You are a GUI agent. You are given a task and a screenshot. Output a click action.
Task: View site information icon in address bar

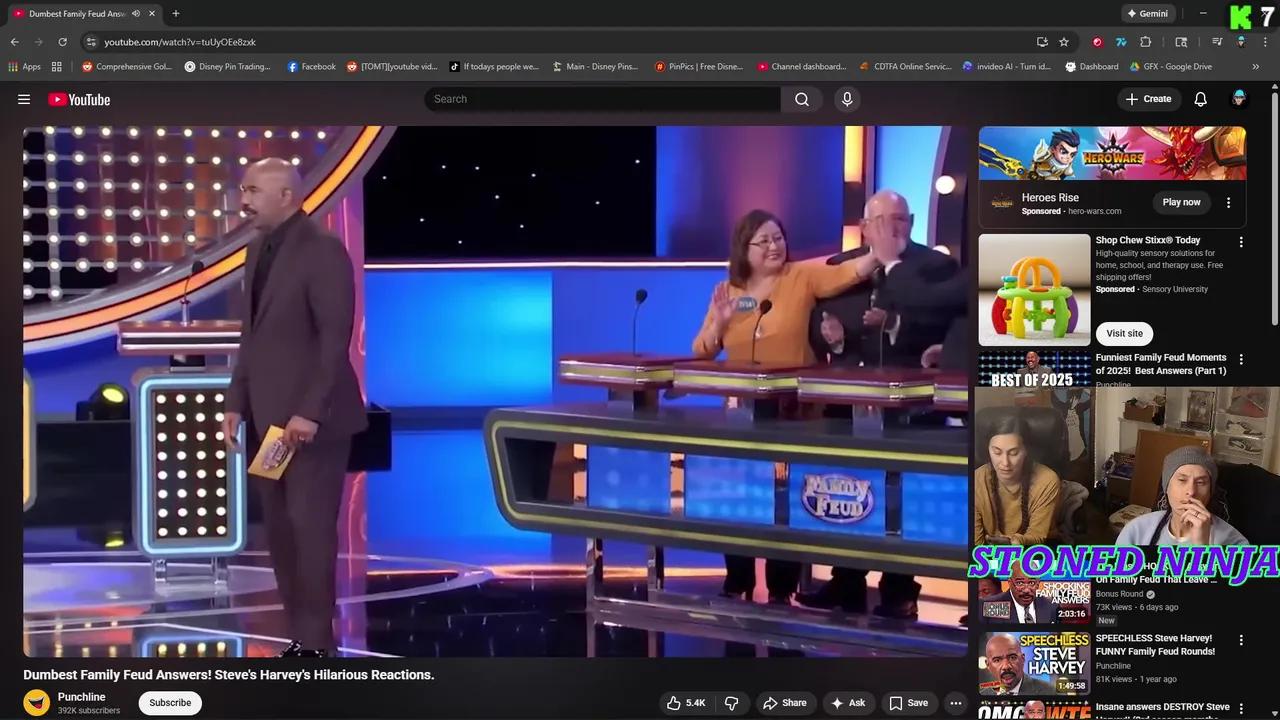[x=91, y=42]
